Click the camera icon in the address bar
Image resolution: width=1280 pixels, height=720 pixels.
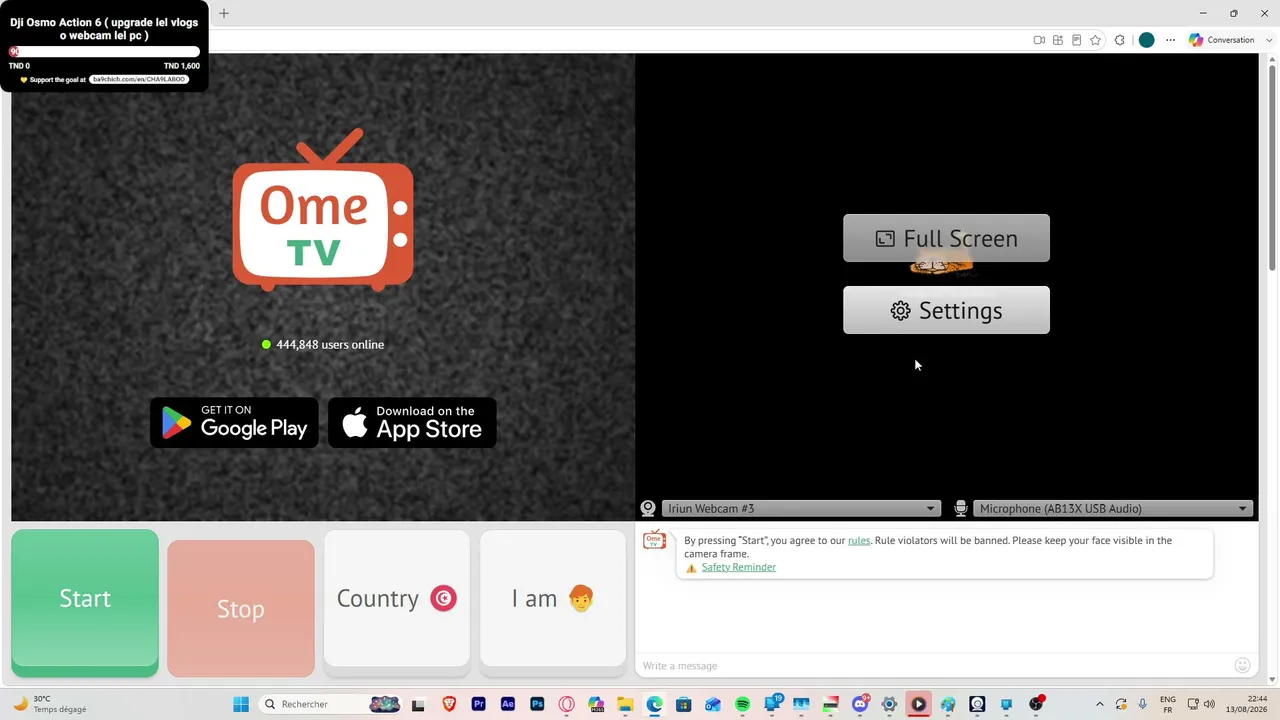click(x=1039, y=40)
